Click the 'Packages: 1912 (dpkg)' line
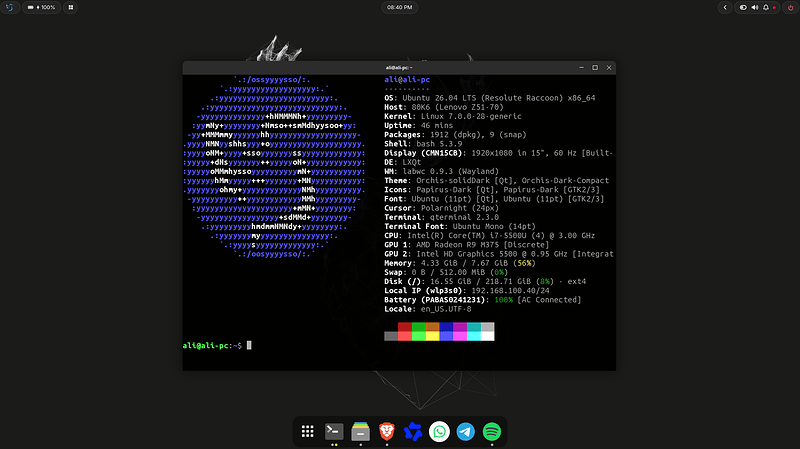The image size is (800, 449). pos(455,135)
